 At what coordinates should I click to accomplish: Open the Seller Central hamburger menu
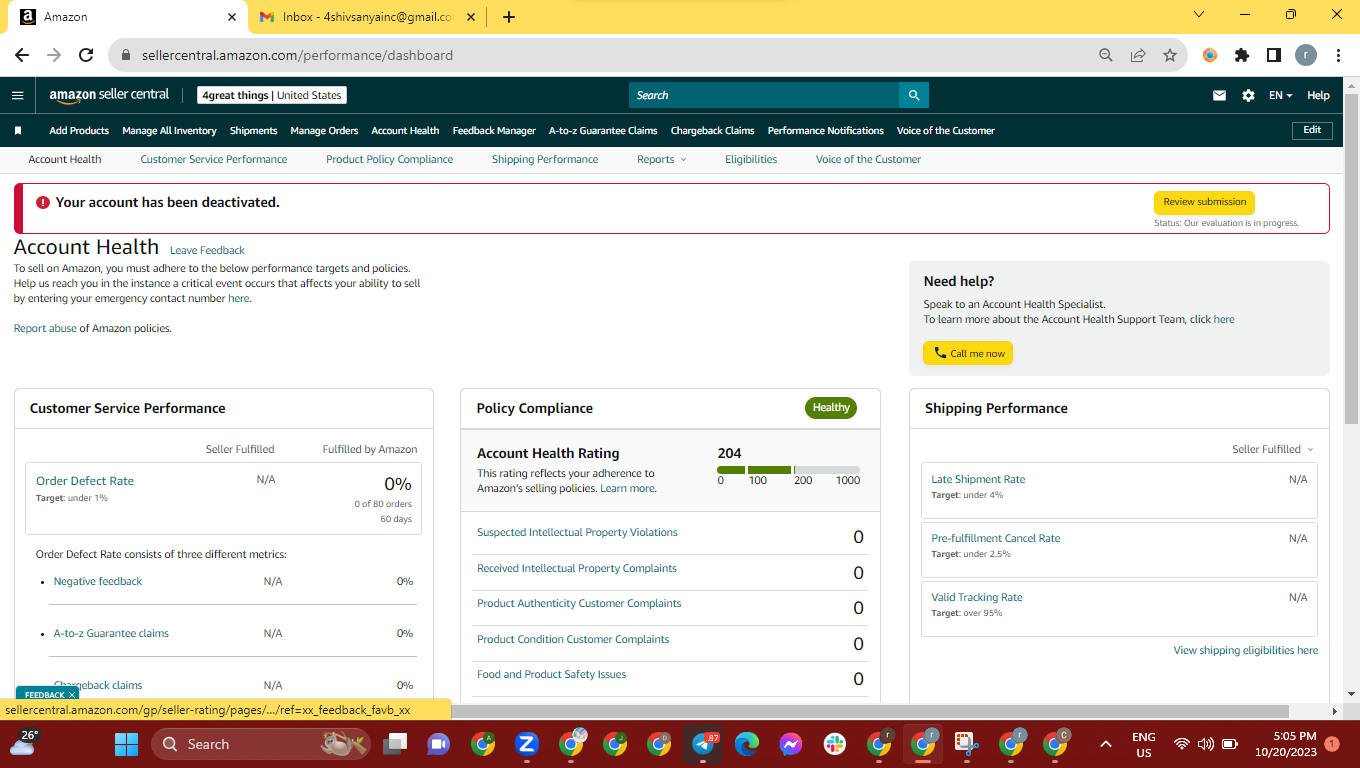(17, 95)
